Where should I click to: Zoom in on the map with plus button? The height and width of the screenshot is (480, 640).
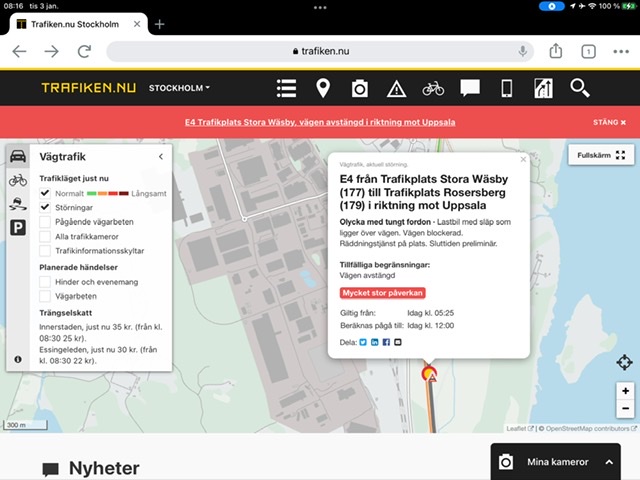tap(625, 391)
